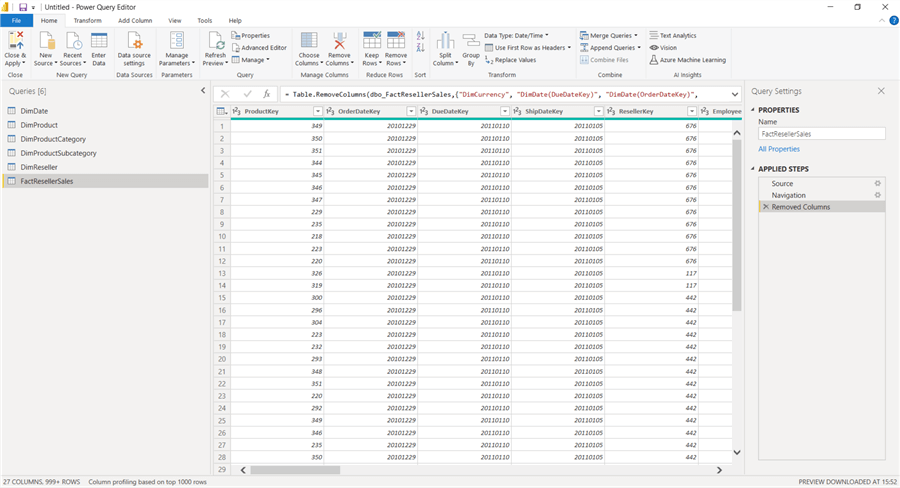
Task: Switch to the Add Column tab
Action: pyautogui.click(x=135, y=21)
